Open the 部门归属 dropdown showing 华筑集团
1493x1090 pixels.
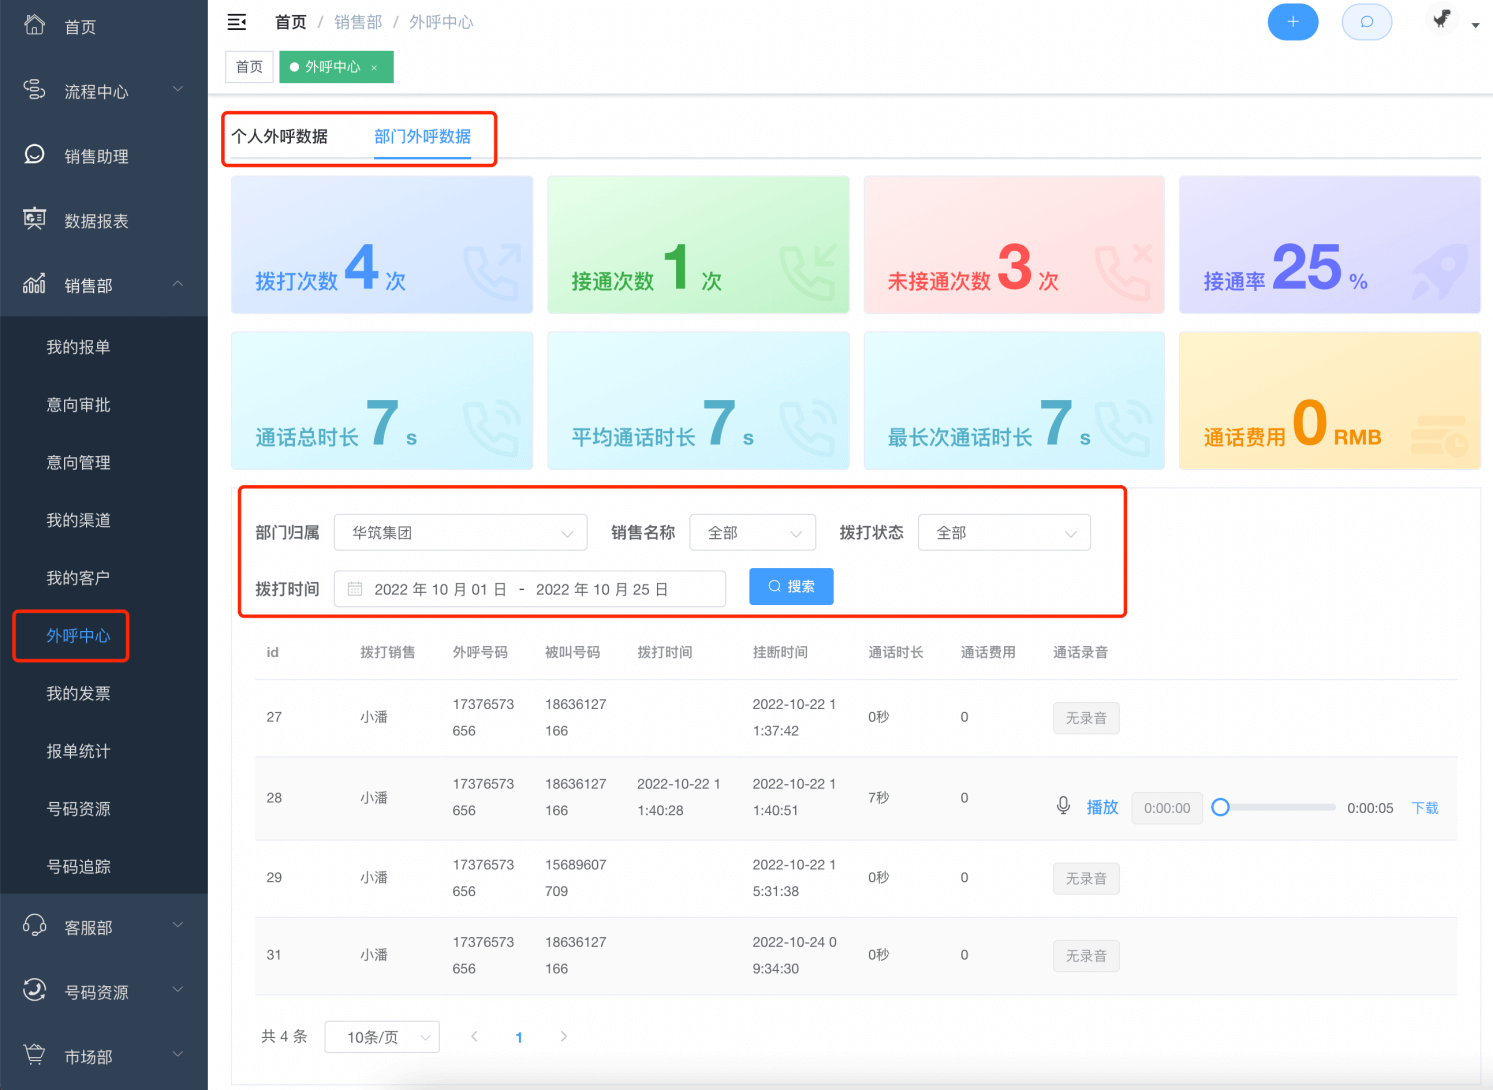click(460, 533)
